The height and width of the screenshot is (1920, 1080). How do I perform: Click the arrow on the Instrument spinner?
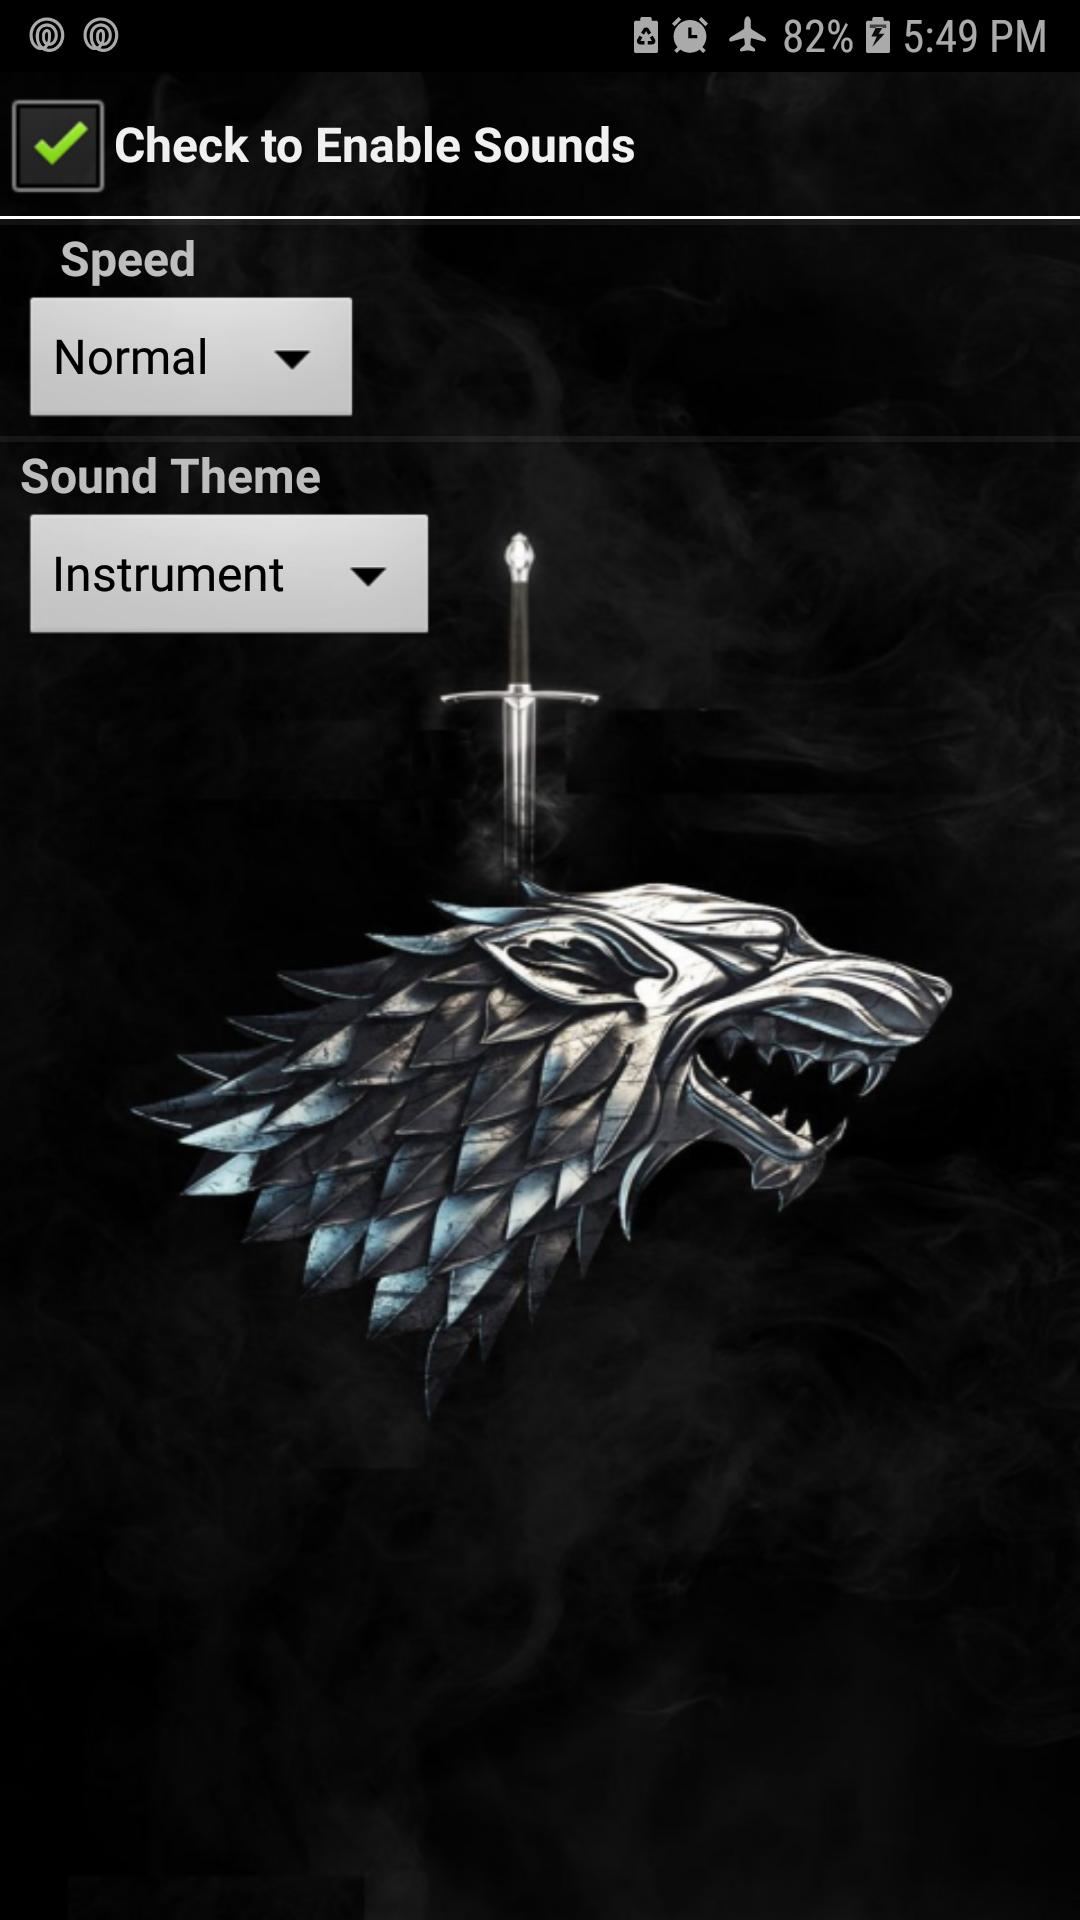coord(368,576)
